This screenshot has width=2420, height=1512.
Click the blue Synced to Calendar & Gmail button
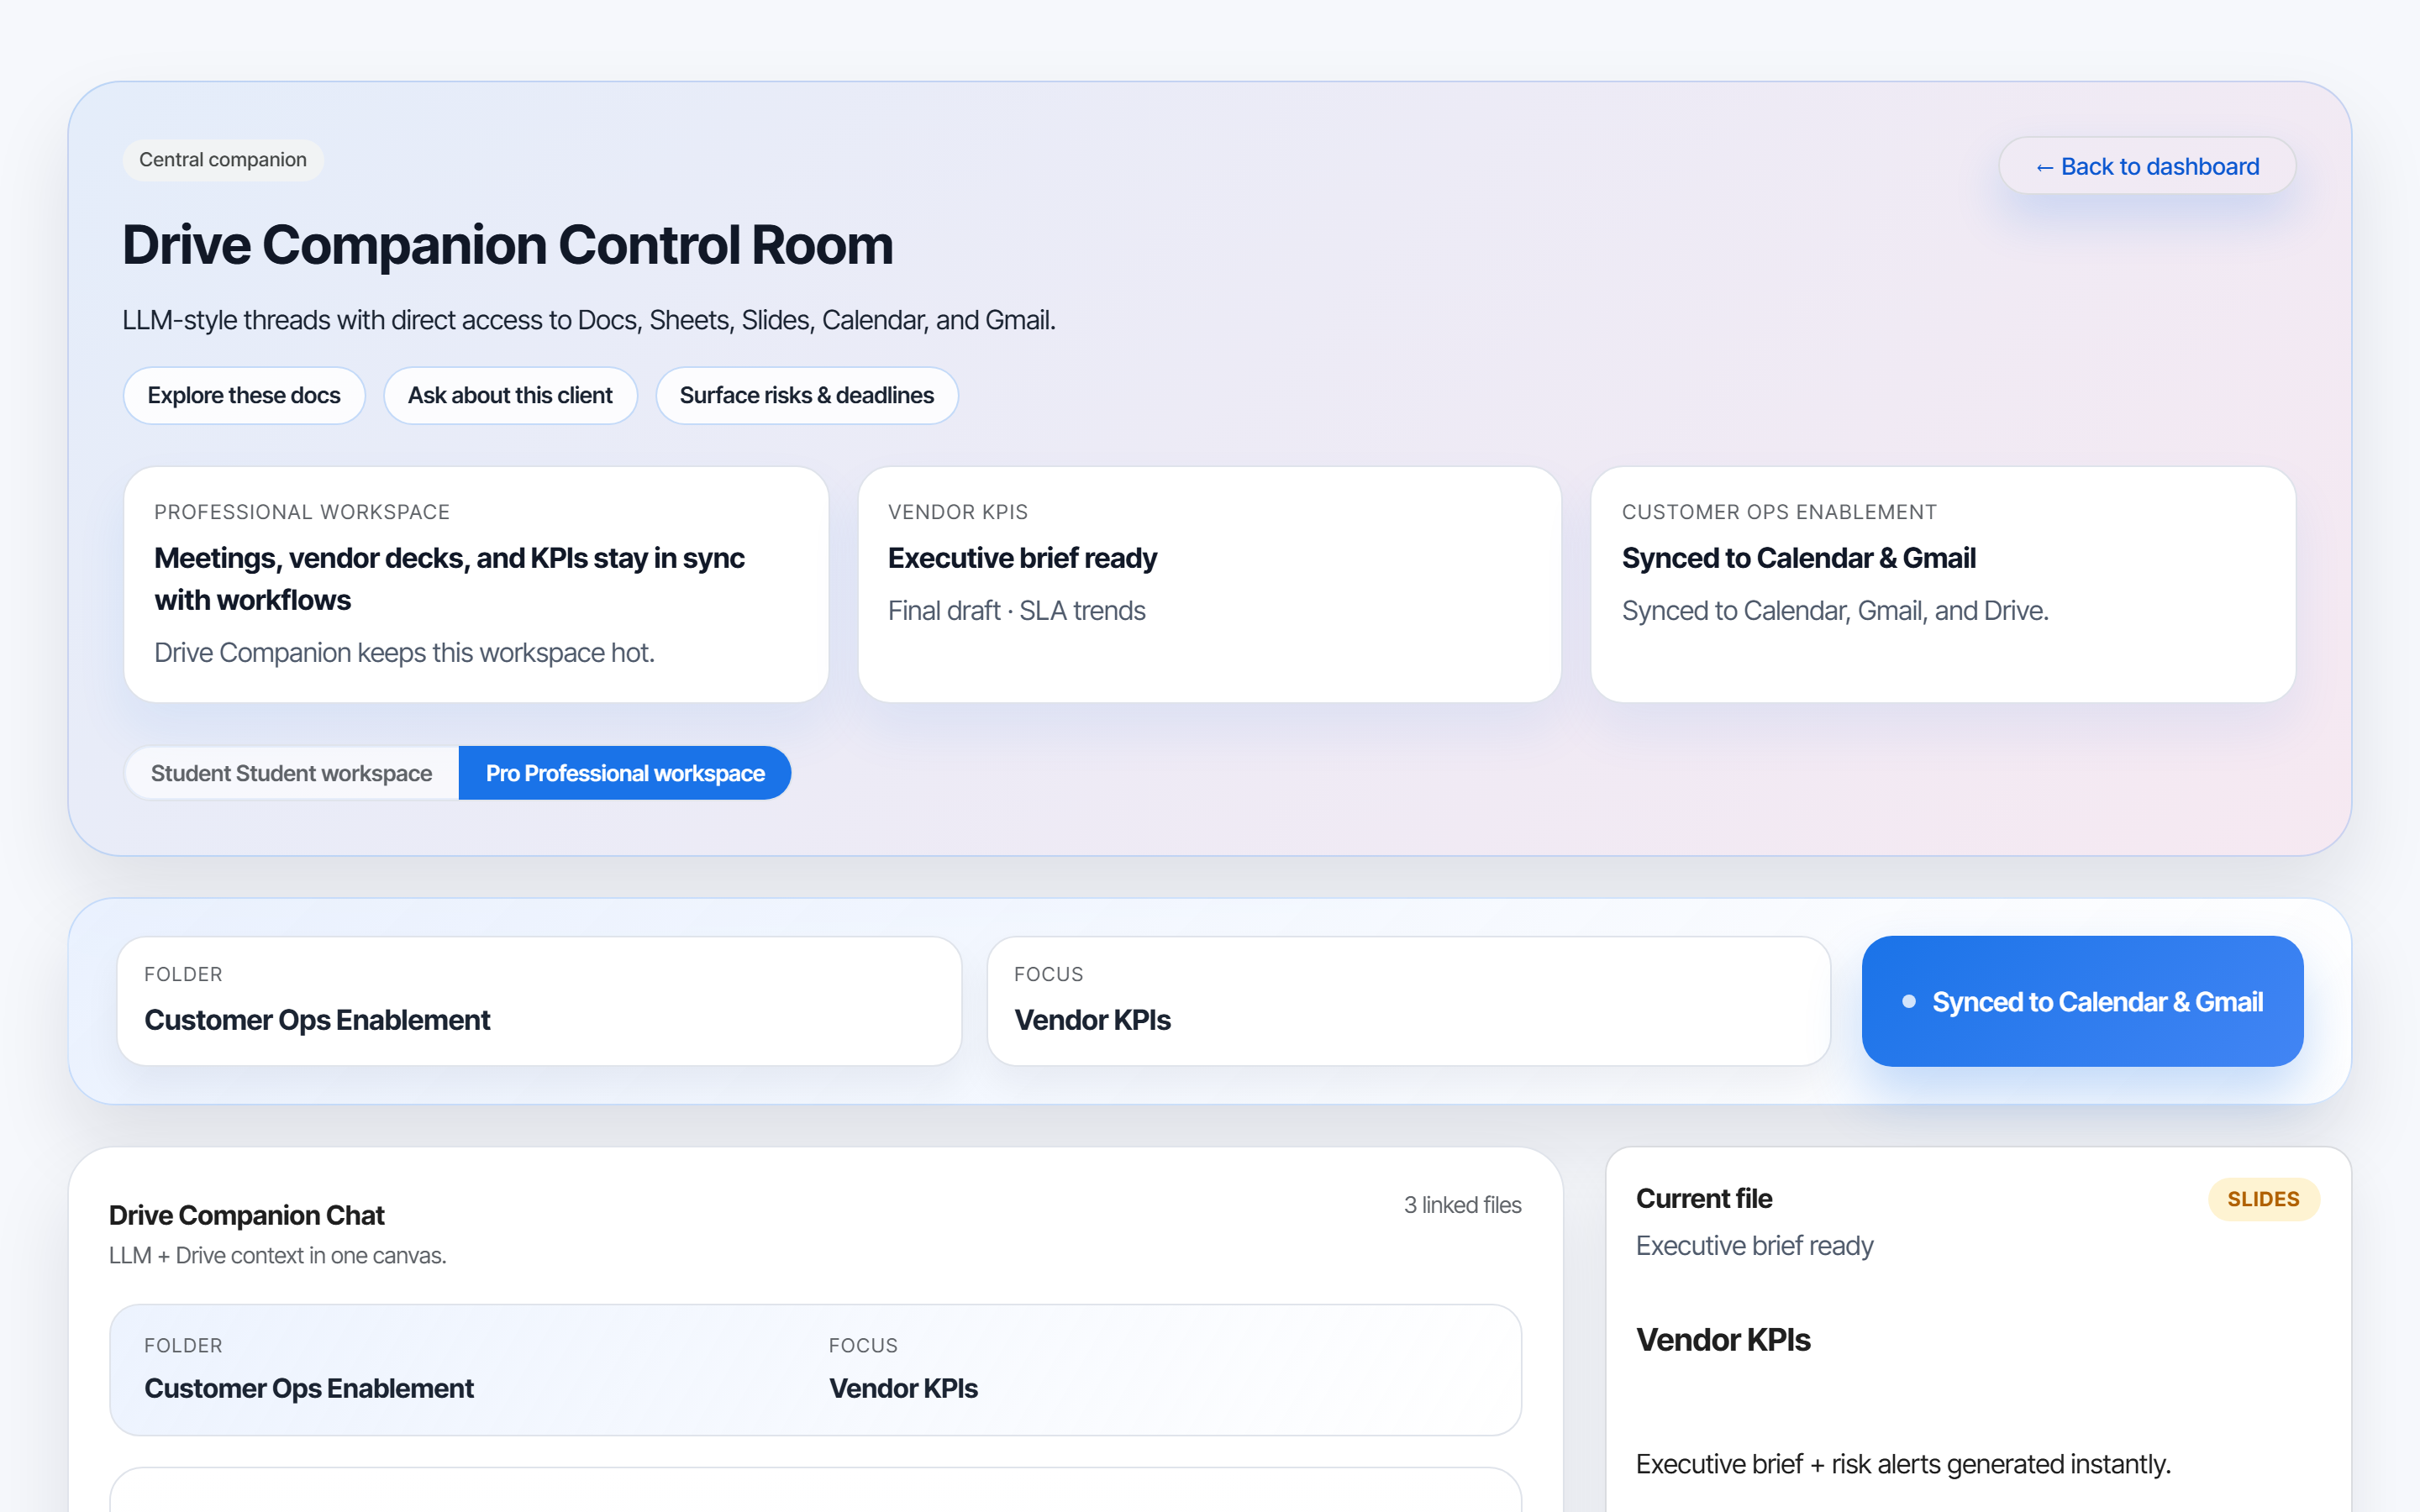[x=2082, y=1001]
